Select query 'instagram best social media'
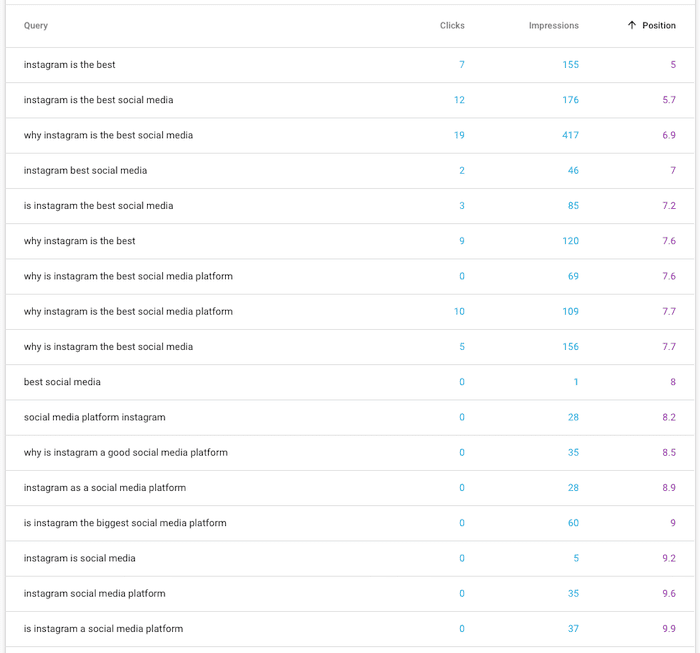Image resolution: width=700 pixels, height=653 pixels. 85,171
